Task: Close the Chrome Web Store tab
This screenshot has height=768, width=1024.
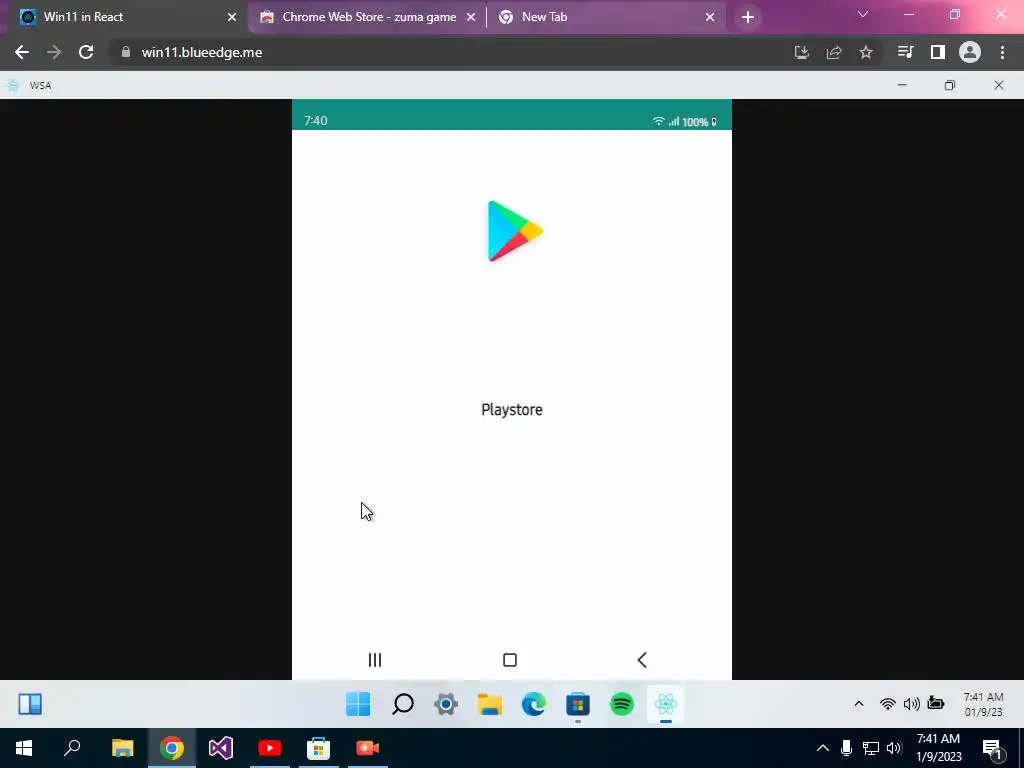Action: pyautogui.click(x=471, y=17)
